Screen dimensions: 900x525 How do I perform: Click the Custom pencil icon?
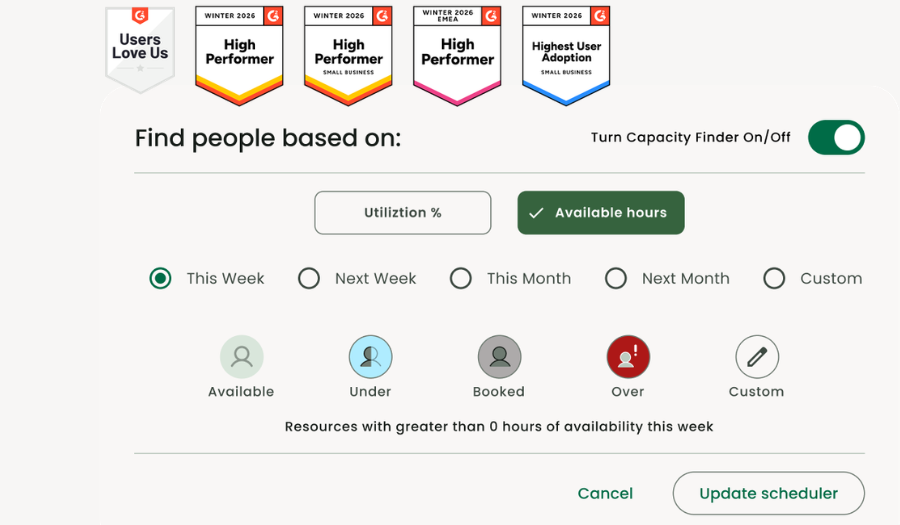tap(757, 356)
